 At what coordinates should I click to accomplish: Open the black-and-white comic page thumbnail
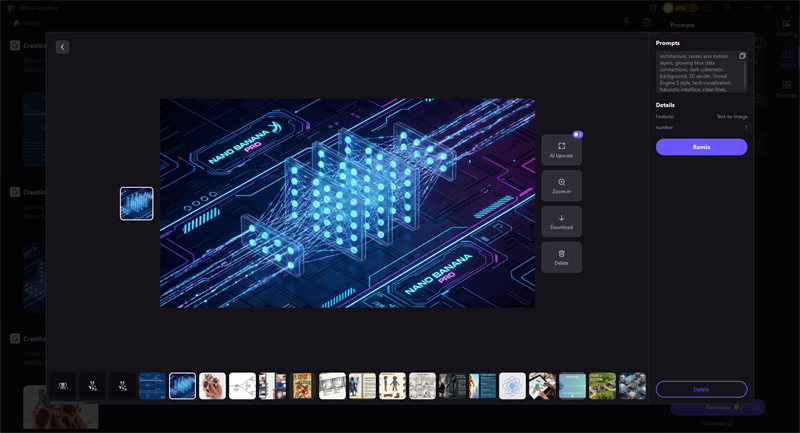[422, 386]
